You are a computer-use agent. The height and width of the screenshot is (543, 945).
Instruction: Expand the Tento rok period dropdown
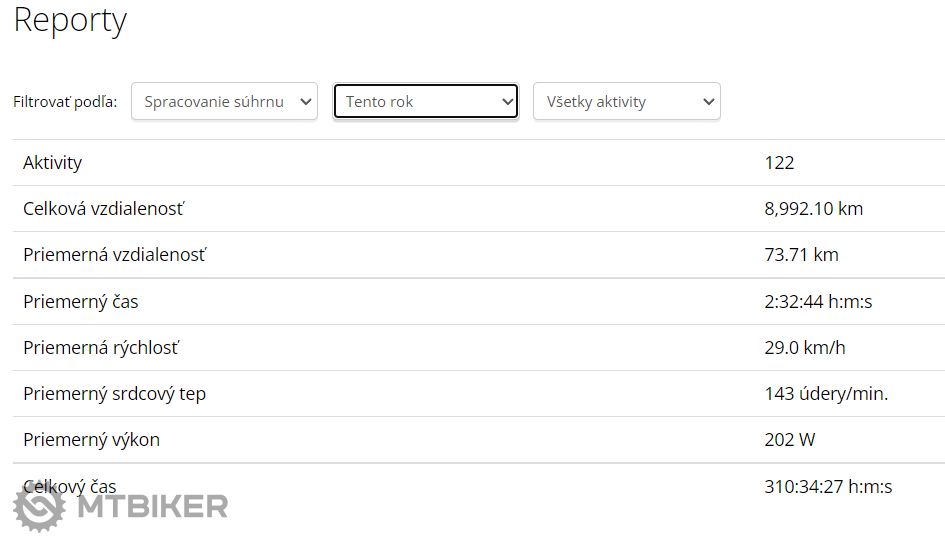coord(425,101)
